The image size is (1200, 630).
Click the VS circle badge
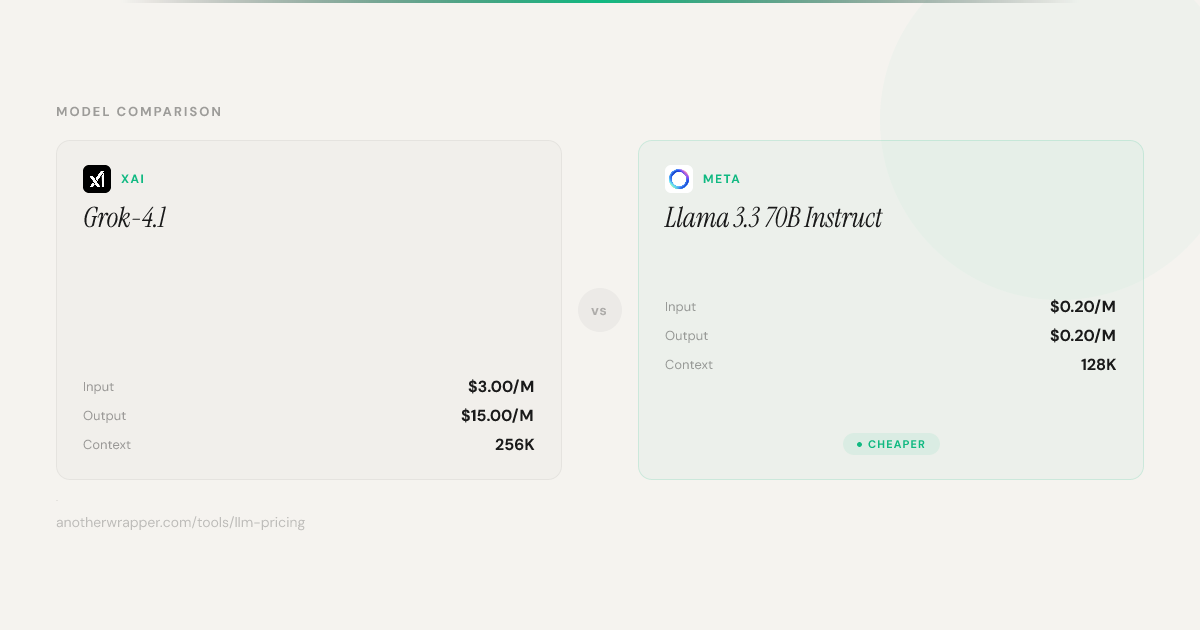600,310
